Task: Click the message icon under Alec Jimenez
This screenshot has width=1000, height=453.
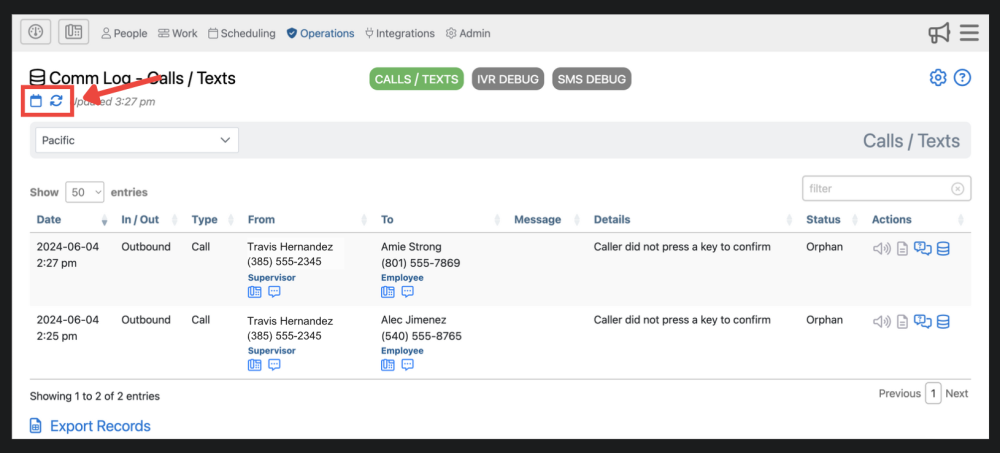Action: (x=407, y=365)
